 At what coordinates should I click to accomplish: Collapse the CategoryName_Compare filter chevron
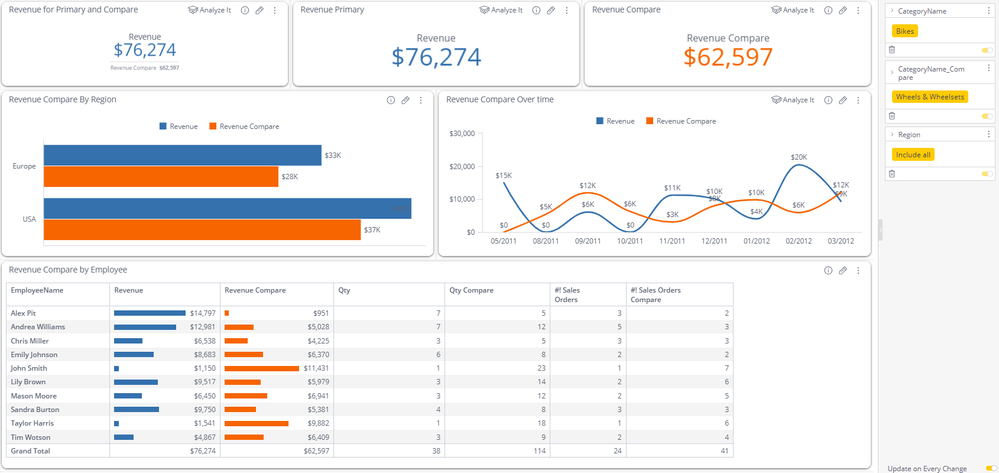coord(891,72)
